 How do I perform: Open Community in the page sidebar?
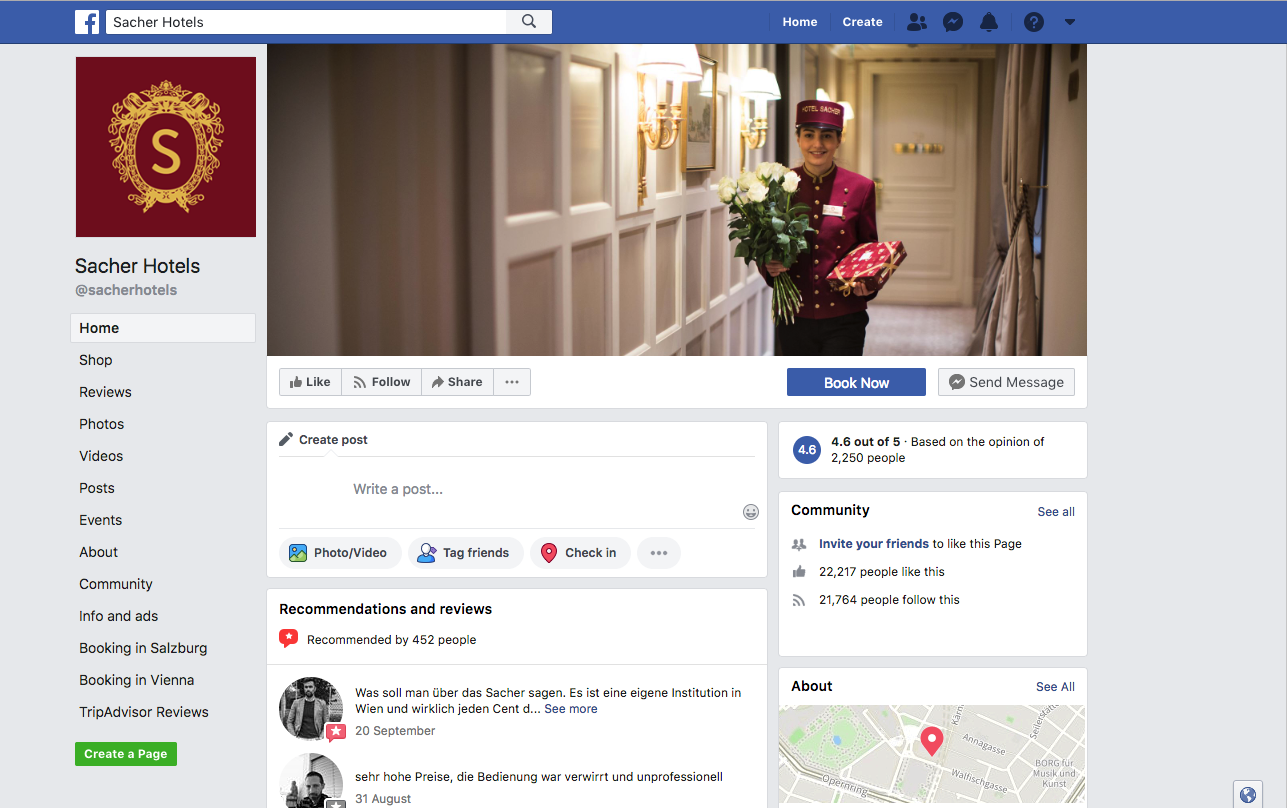point(116,584)
